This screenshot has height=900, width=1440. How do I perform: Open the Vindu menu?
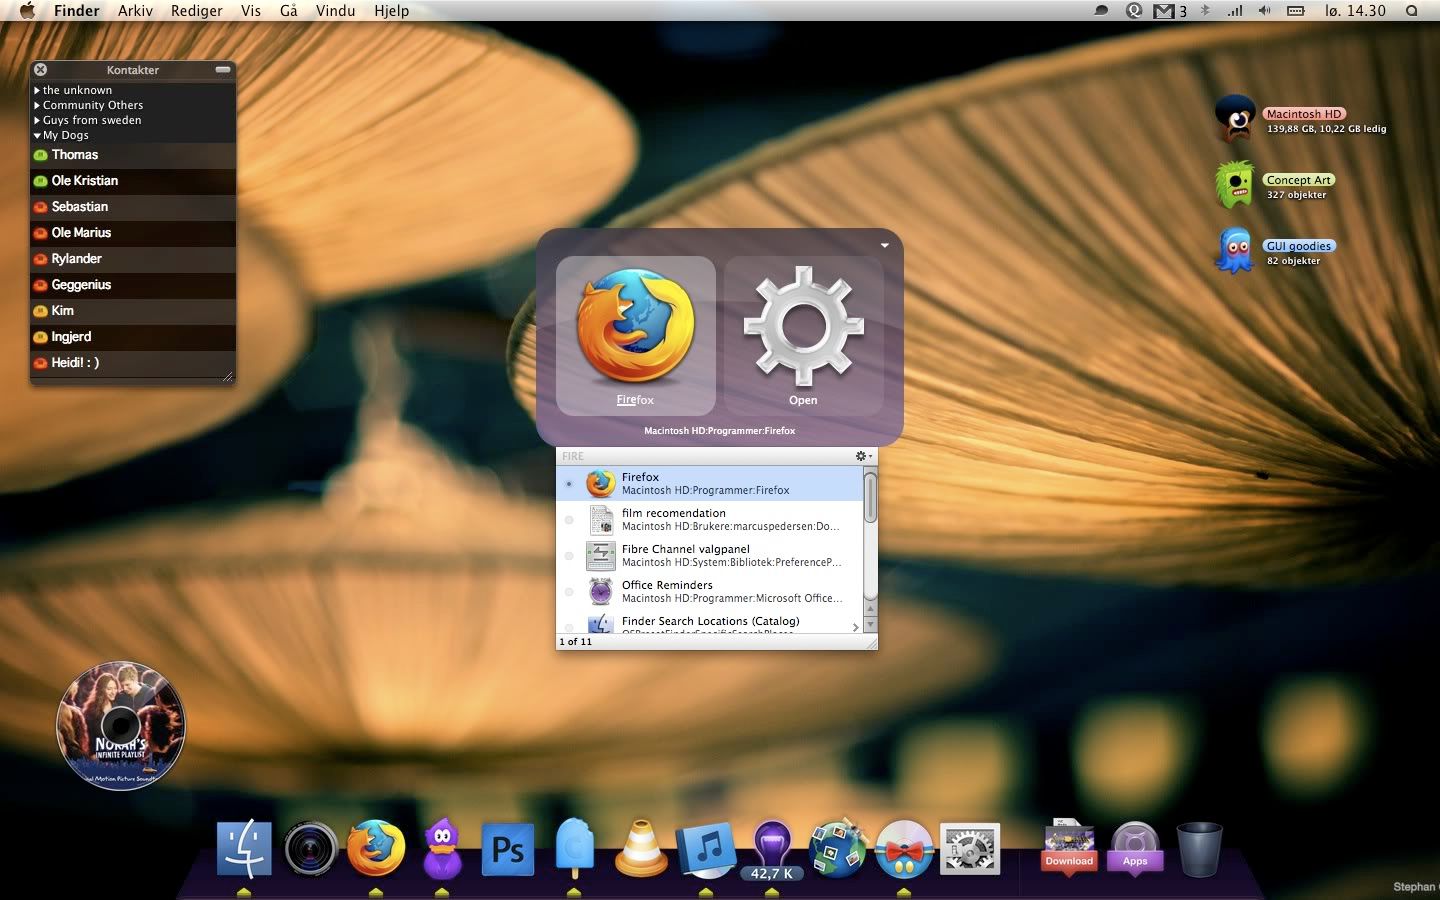[x=335, y=11]
